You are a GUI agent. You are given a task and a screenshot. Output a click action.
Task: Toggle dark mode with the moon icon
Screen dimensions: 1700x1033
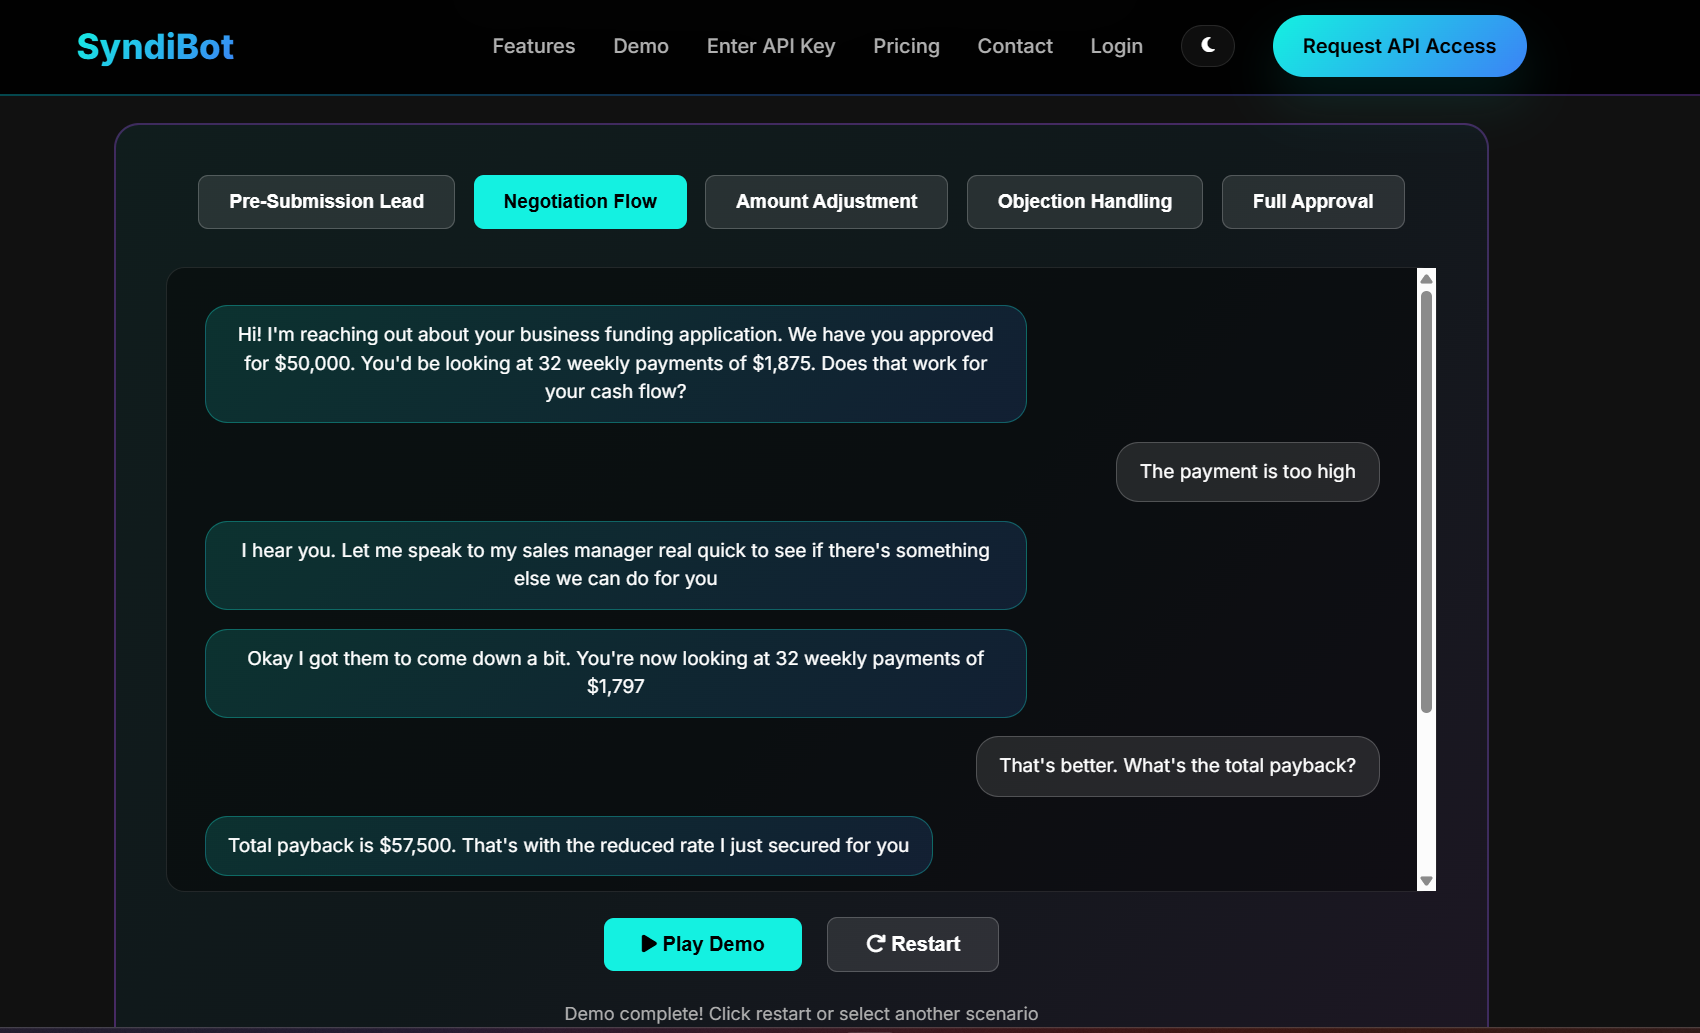(1207, 46)
